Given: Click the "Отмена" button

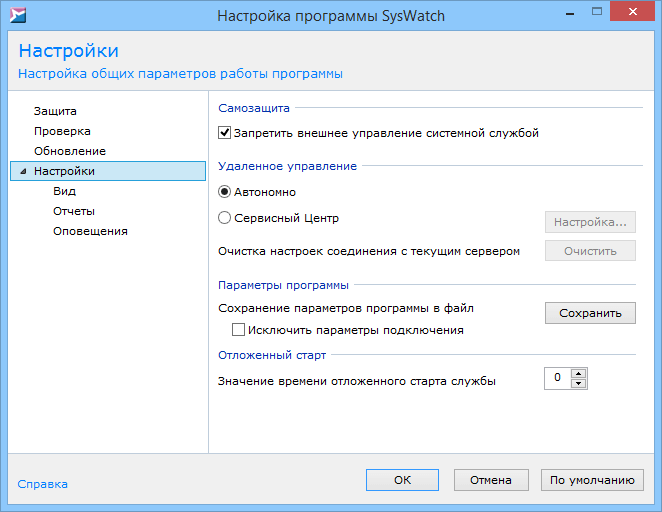Looking at the screenshot, I should [x=490, y=480].
